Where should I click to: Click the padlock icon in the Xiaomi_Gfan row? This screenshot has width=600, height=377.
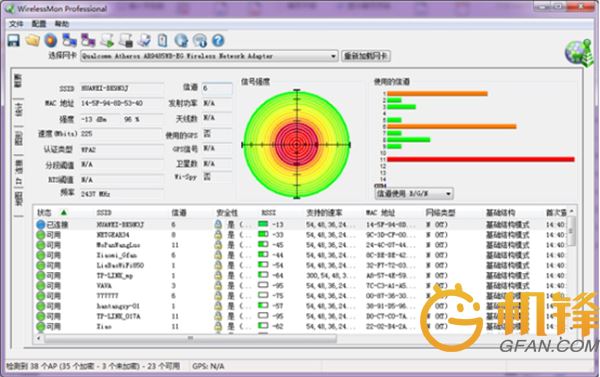[218, 255]
